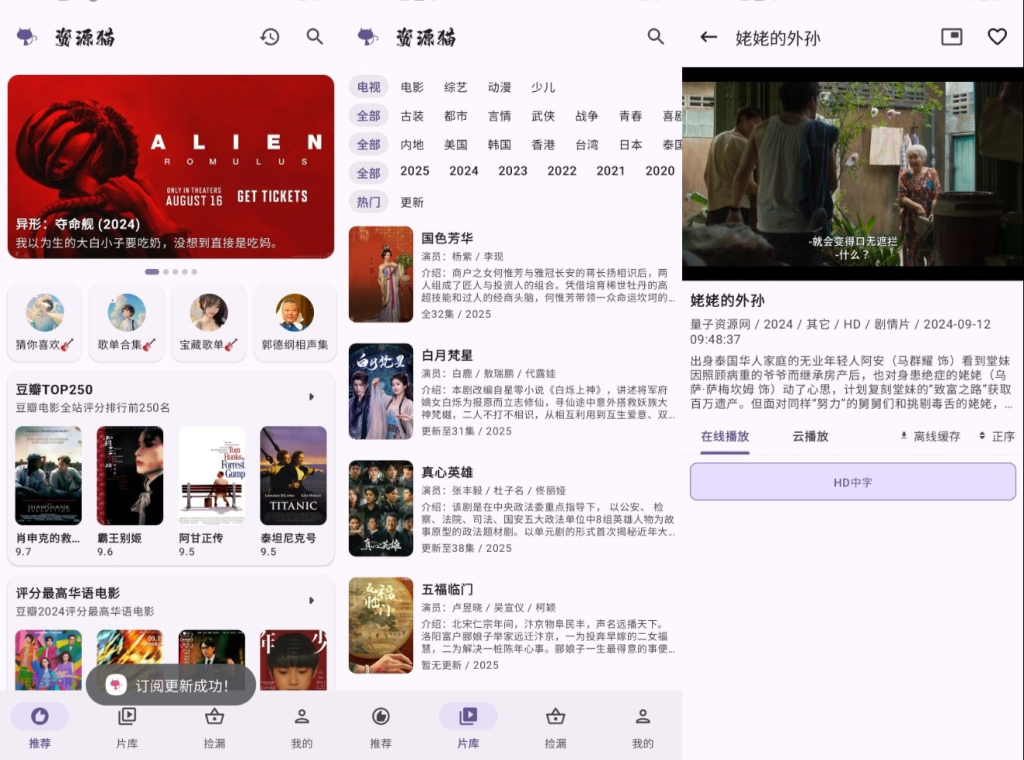Viewport: 1024px width, 760px height.
Task: Open 阿甘正传 poster
Action: coord(212,475)
